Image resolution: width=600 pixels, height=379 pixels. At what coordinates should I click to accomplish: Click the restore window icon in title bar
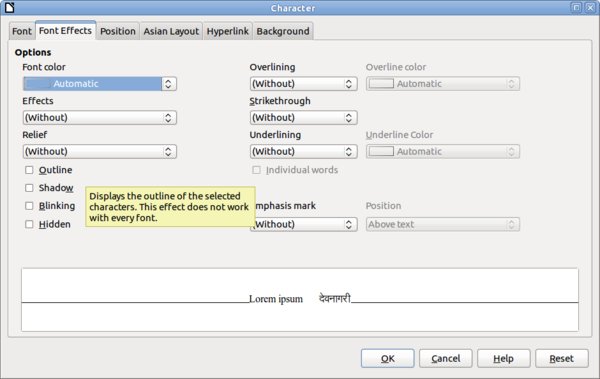click(576, 7)
